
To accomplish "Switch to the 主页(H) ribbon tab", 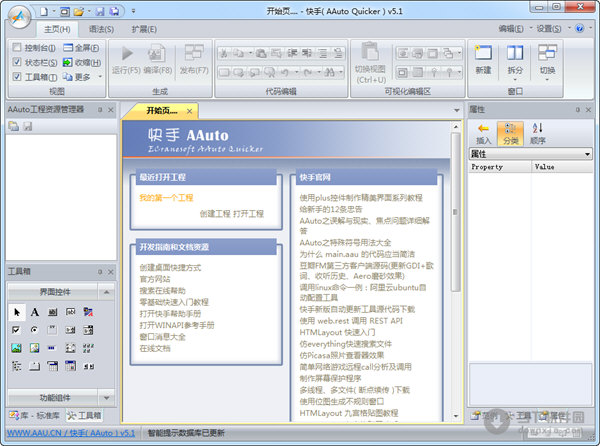I will click(x=57, y=29).
